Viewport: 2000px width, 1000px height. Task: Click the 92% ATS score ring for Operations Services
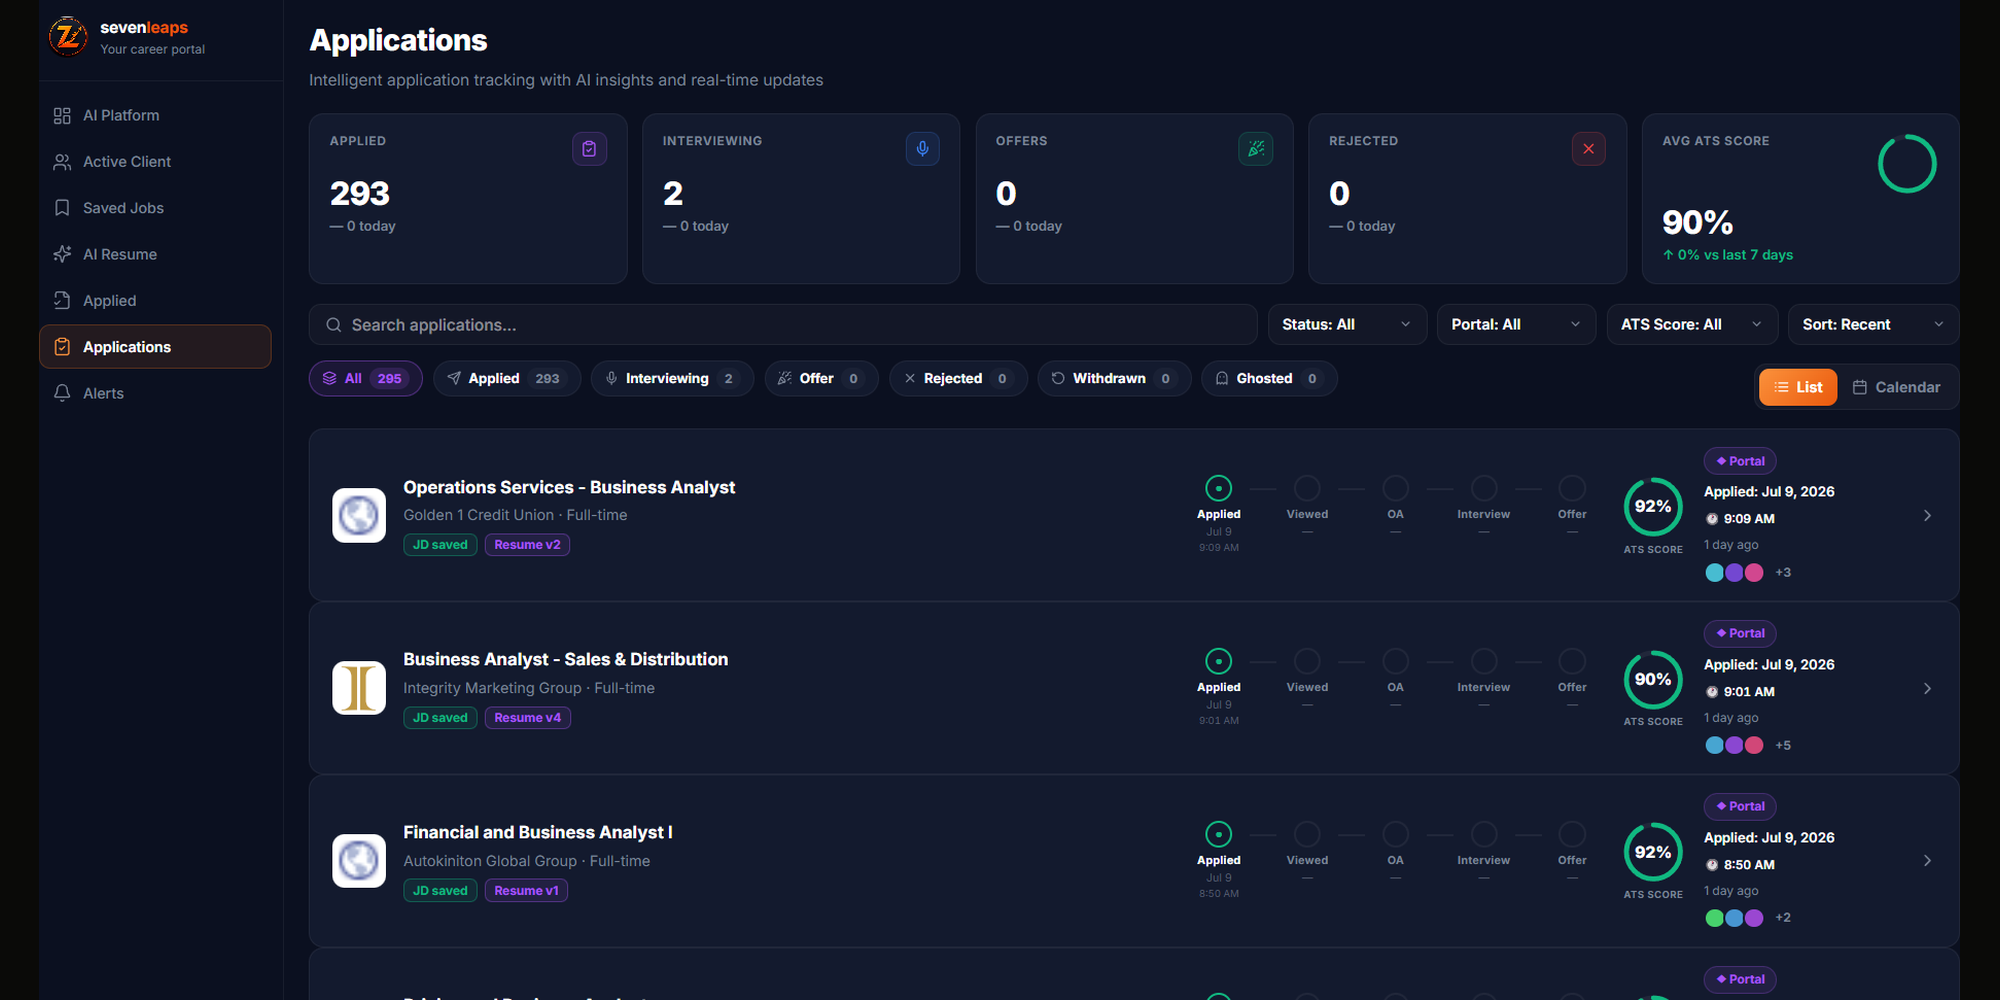[1653, 507]
